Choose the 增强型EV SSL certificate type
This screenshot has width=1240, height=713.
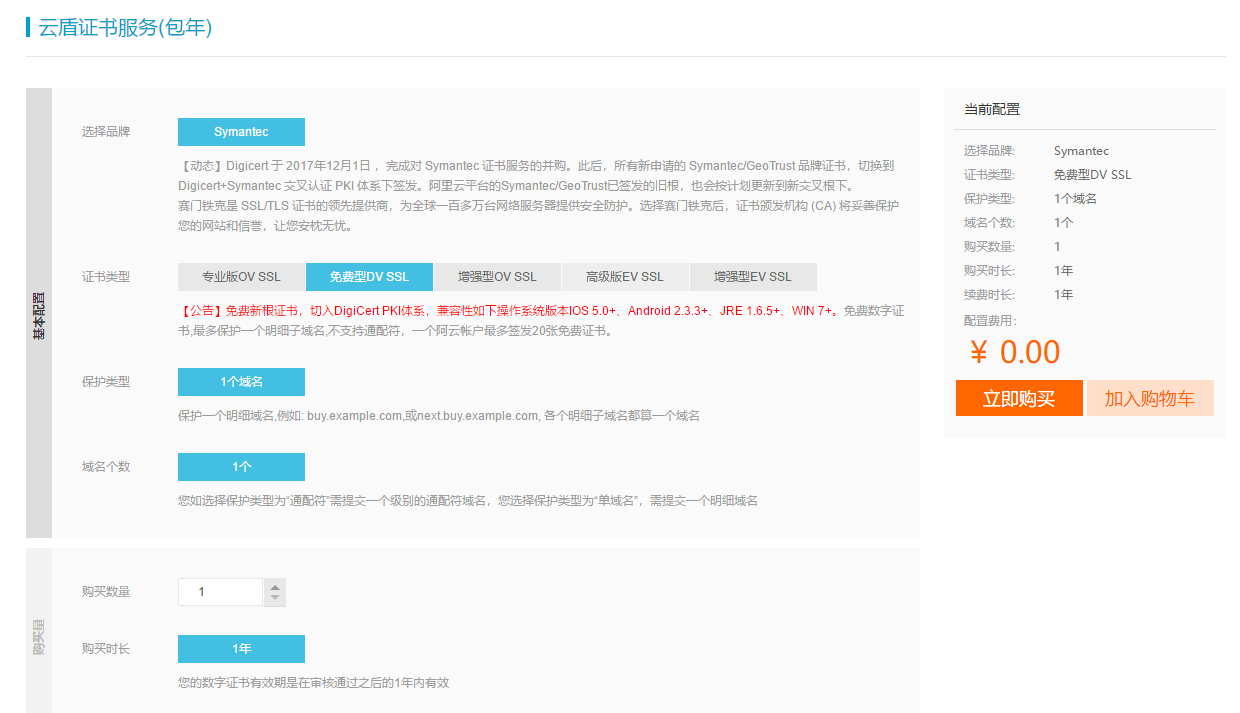[x=753, y=277]
